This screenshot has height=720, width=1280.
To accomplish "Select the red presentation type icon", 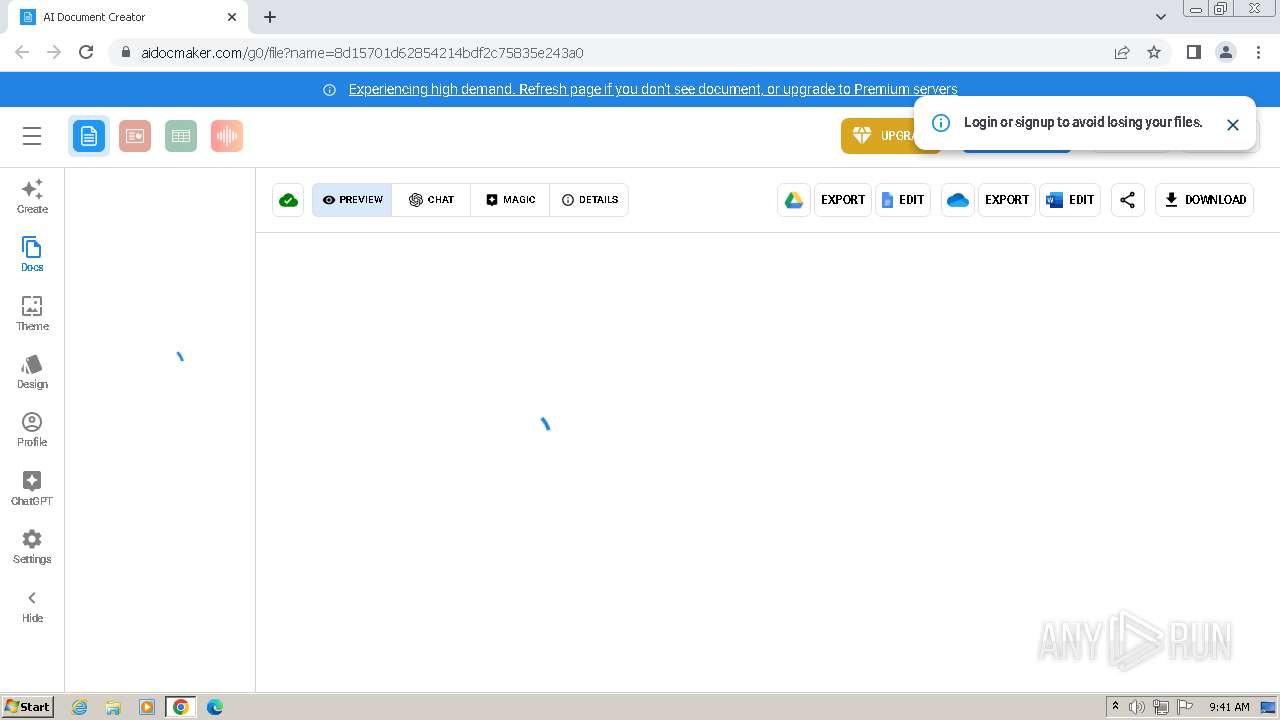I will 135,136.
